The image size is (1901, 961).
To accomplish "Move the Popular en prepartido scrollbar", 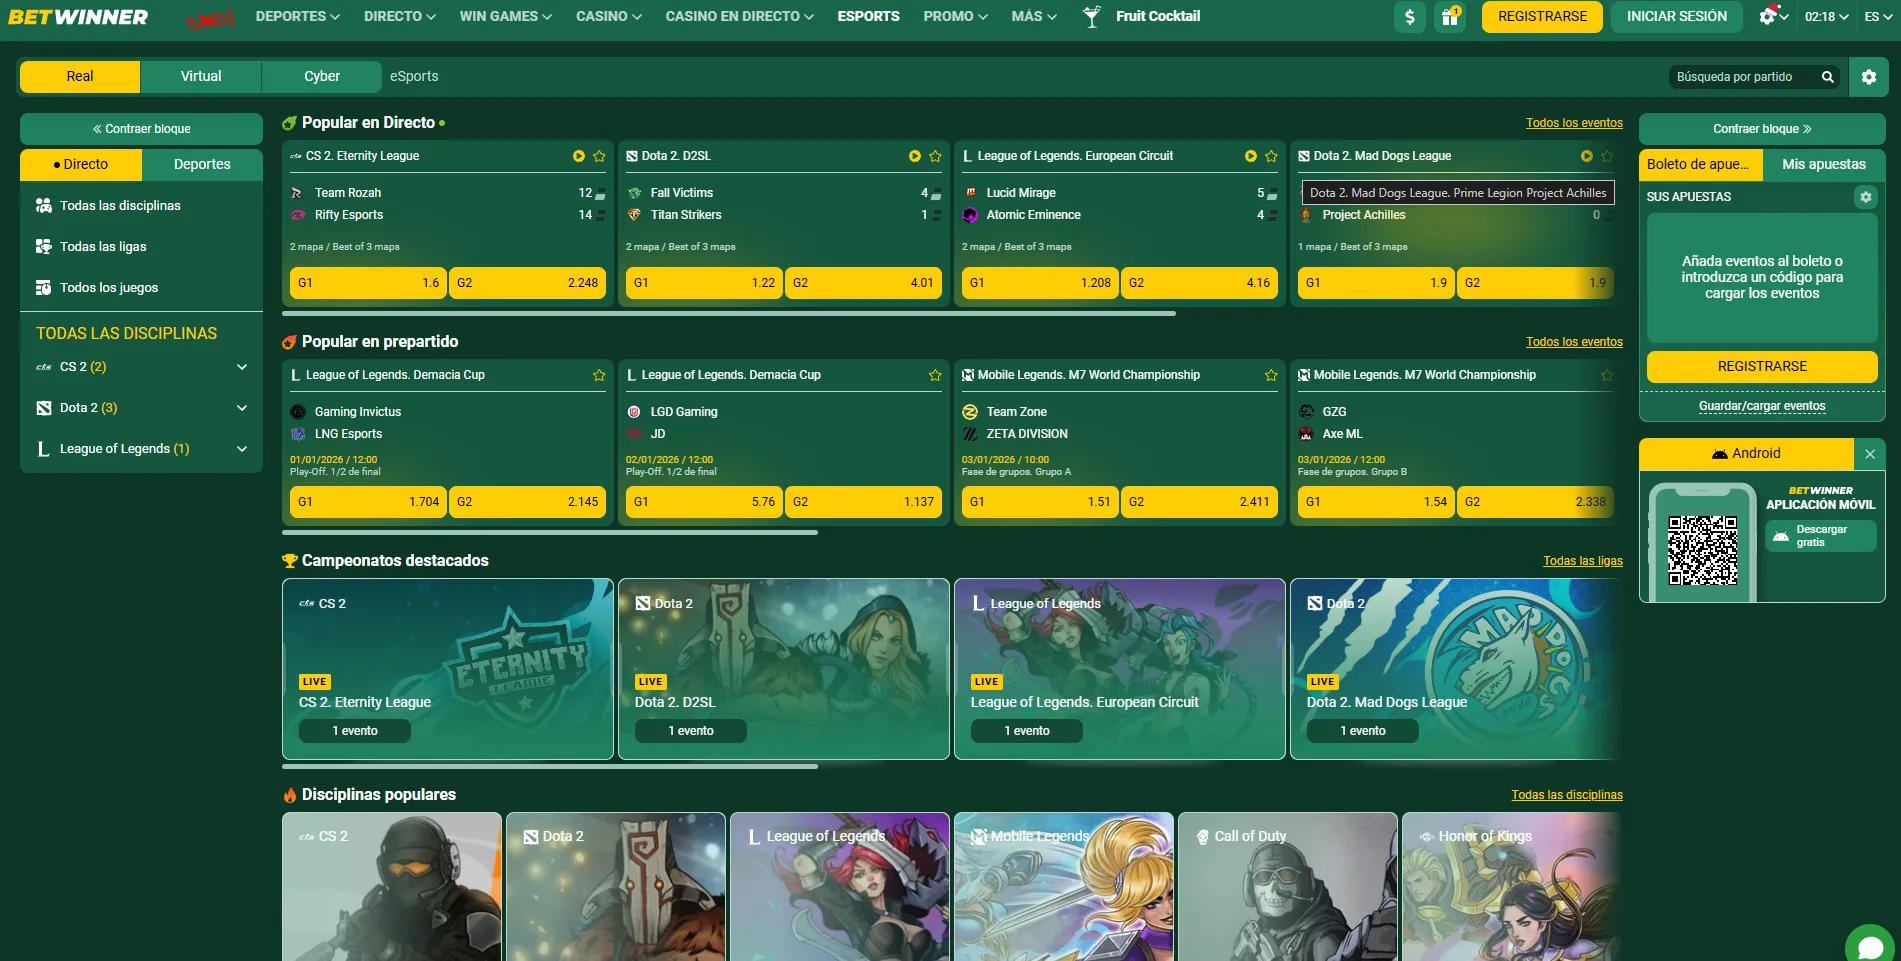I will click(550, 533).
